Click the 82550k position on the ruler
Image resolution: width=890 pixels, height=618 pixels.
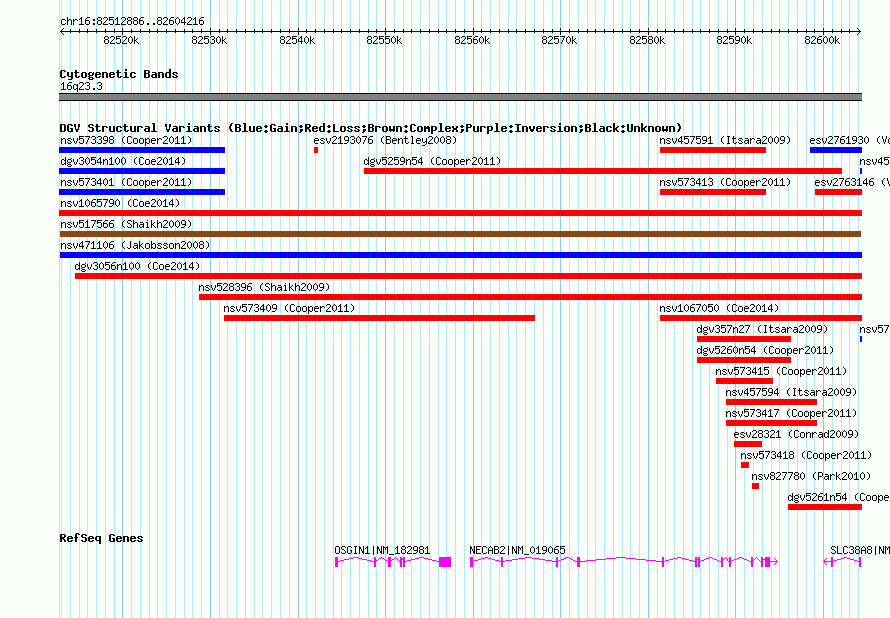click(x=384, y=40)
